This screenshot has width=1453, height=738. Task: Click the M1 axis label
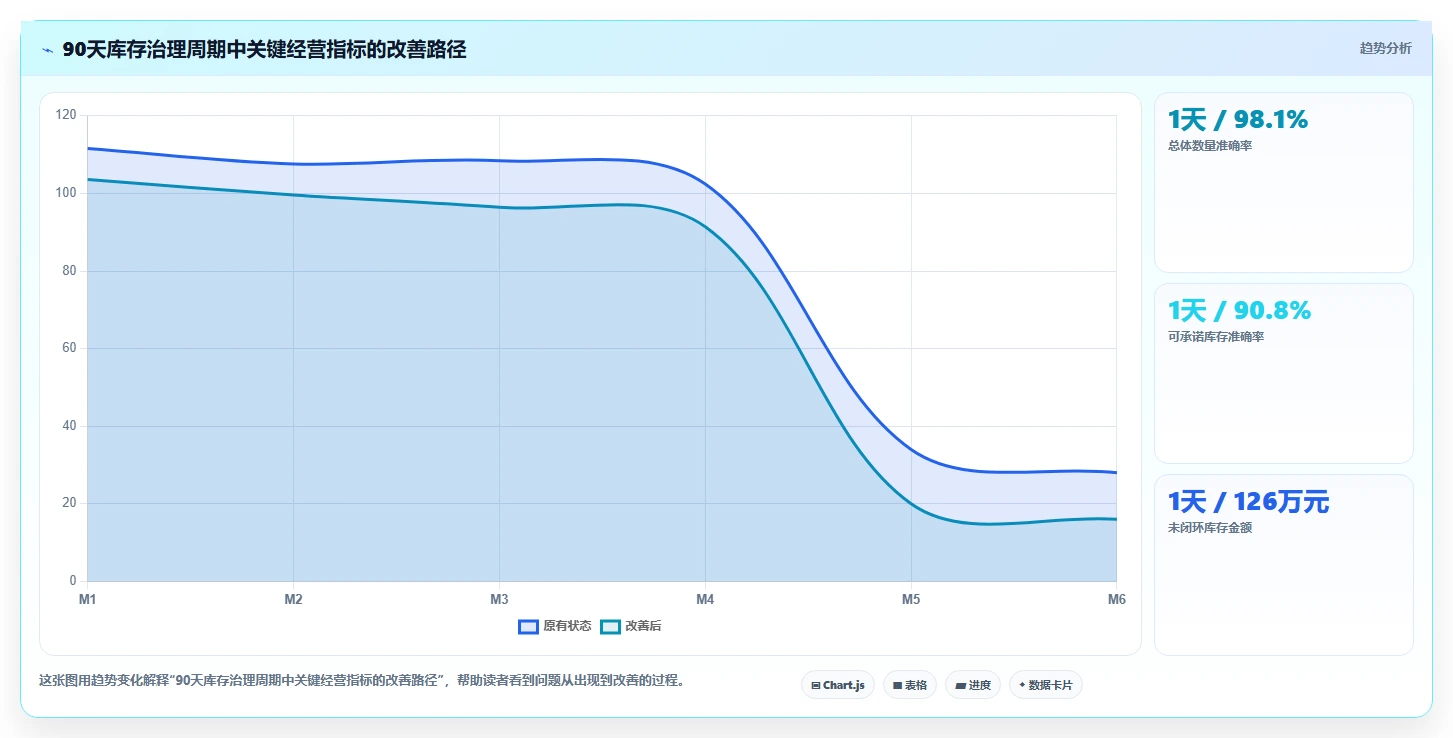click(x=87, y=599)
